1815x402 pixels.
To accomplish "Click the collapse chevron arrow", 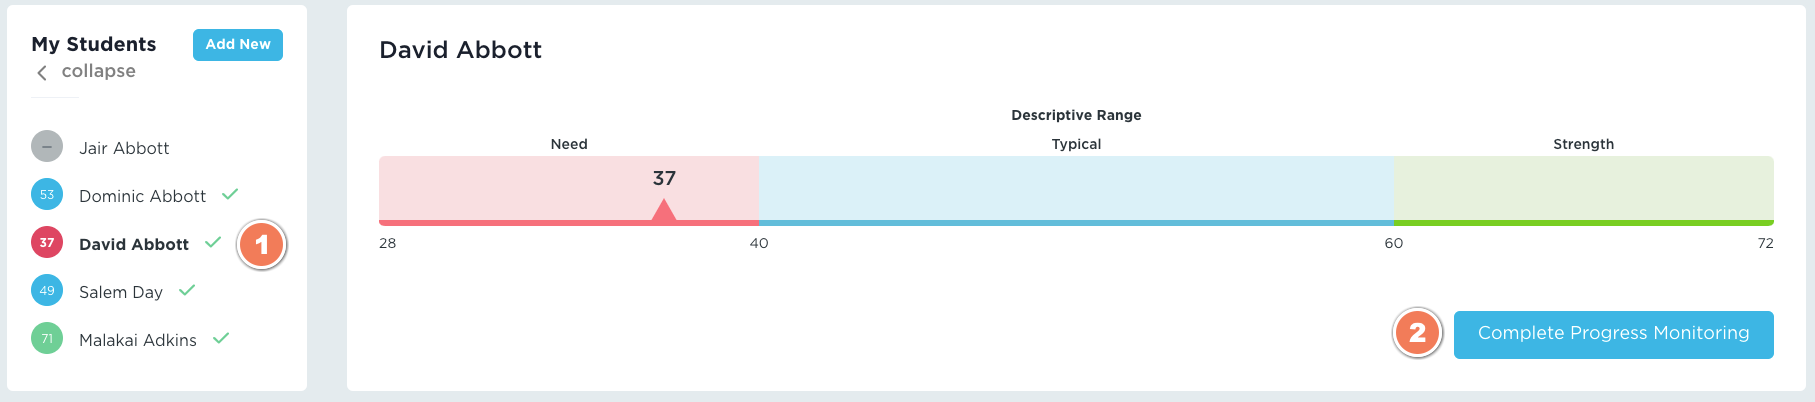I will [42, 72].
